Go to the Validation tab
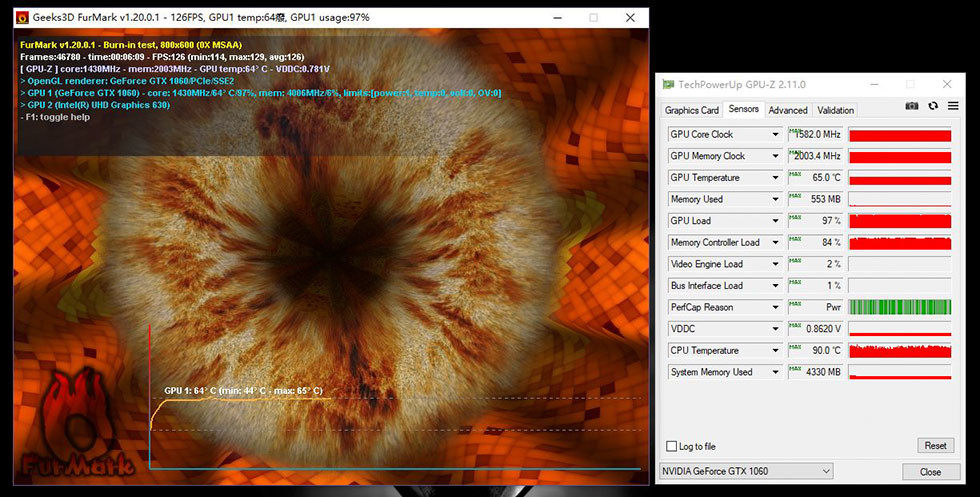Viewport: 980px width, 497px height. point(835,110)
